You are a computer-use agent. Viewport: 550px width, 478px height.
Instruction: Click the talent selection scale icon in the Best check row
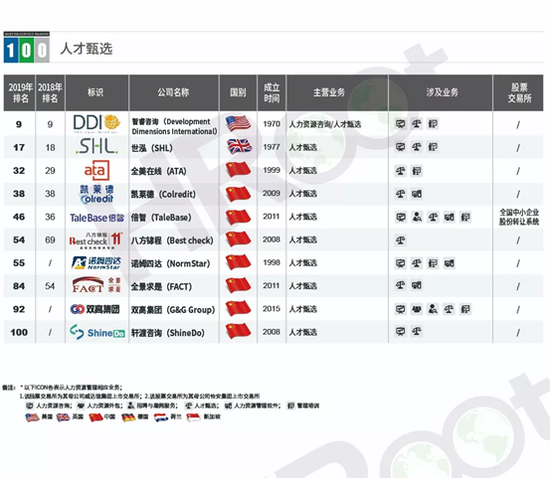click(400, 240)
